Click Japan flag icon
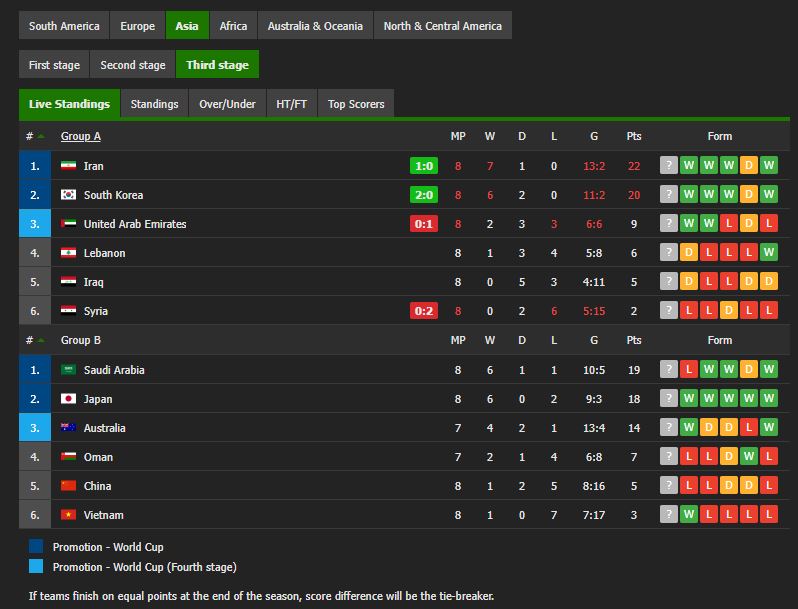The width and height of the screenshot is (798, 609). click(68, 398)
